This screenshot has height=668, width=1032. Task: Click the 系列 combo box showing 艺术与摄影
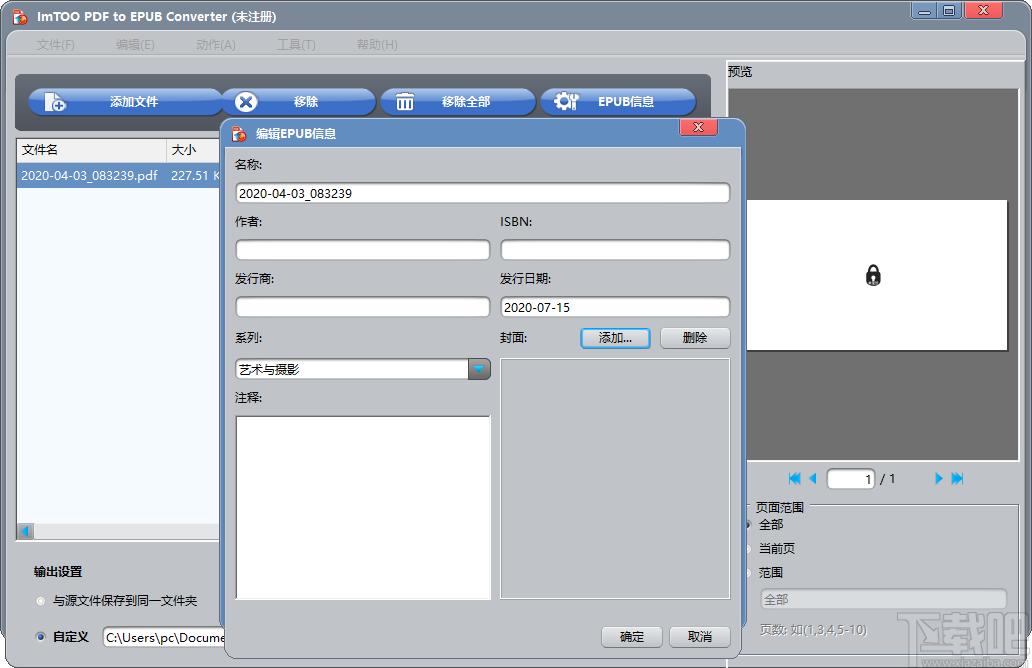363,369
